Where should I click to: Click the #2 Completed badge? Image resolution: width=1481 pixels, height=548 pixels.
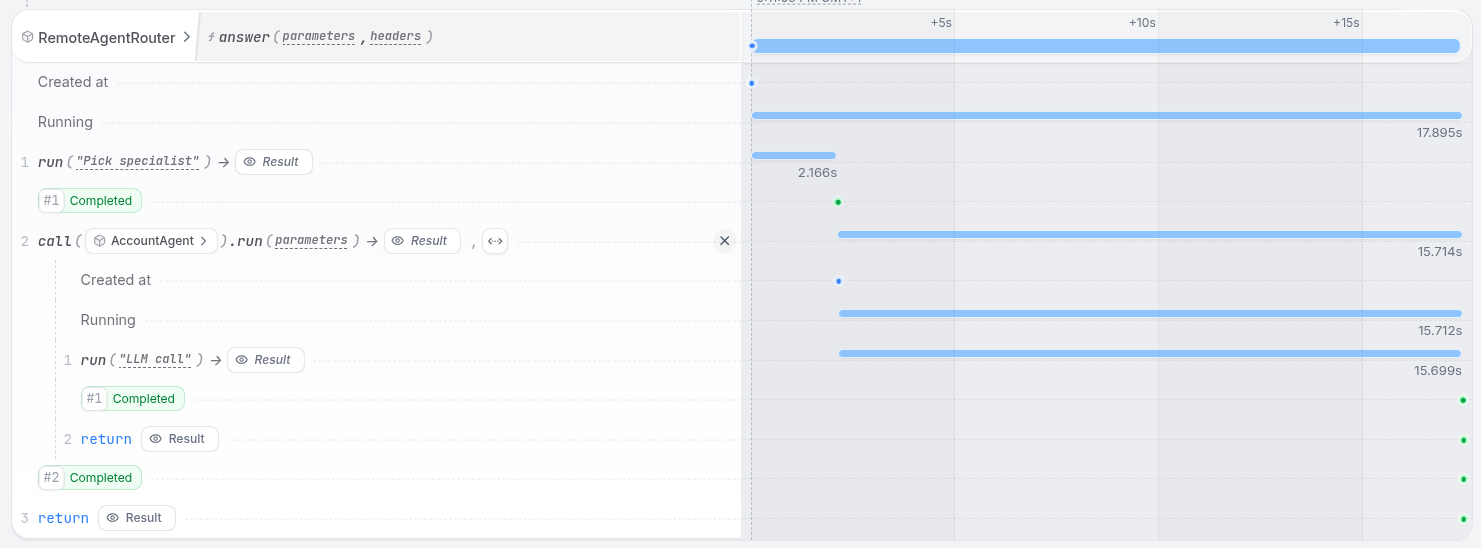(90, 478)
